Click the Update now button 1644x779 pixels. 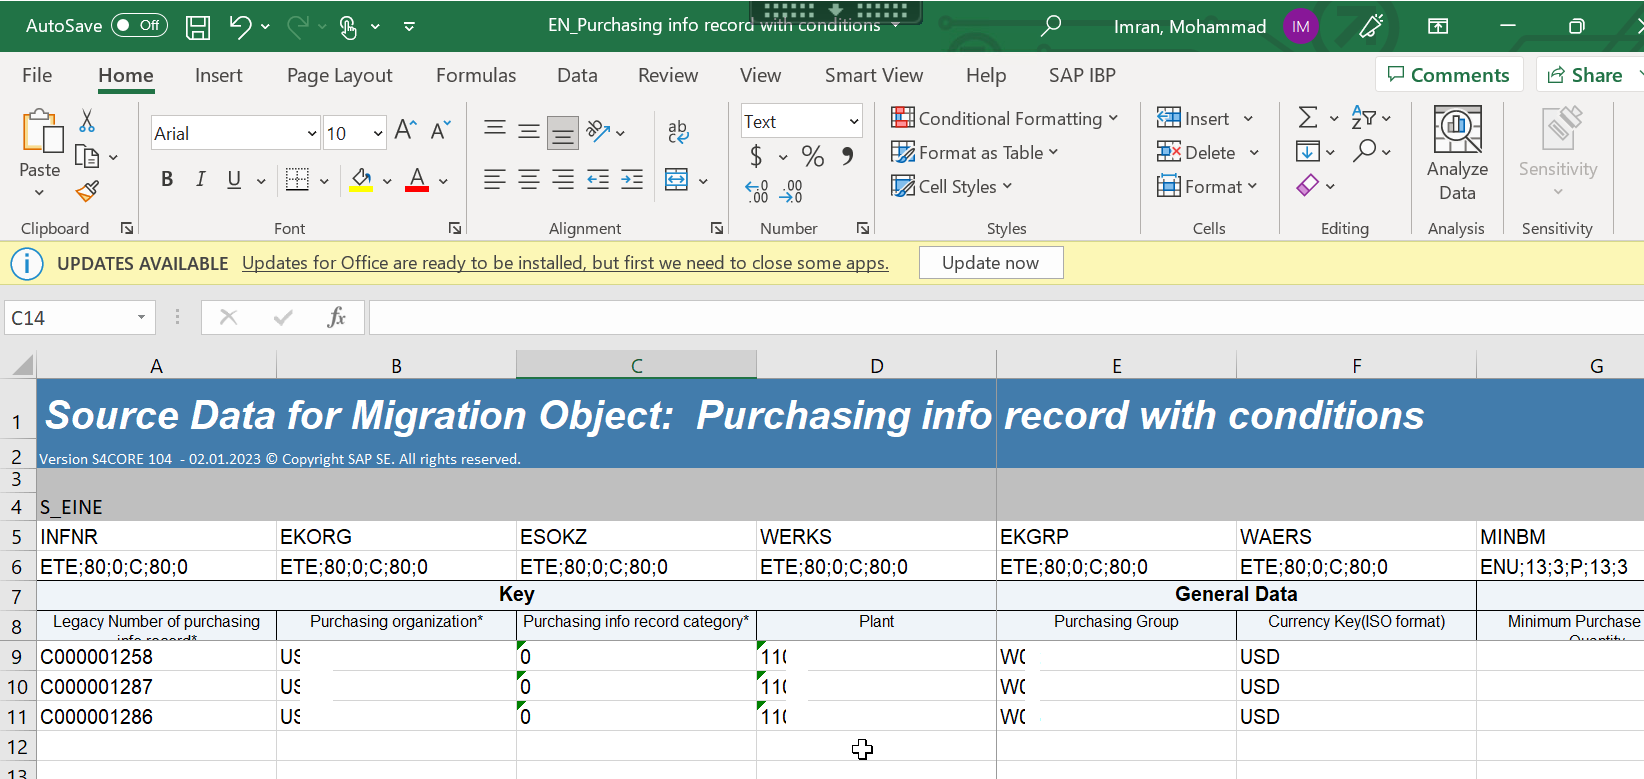point(991,263)
